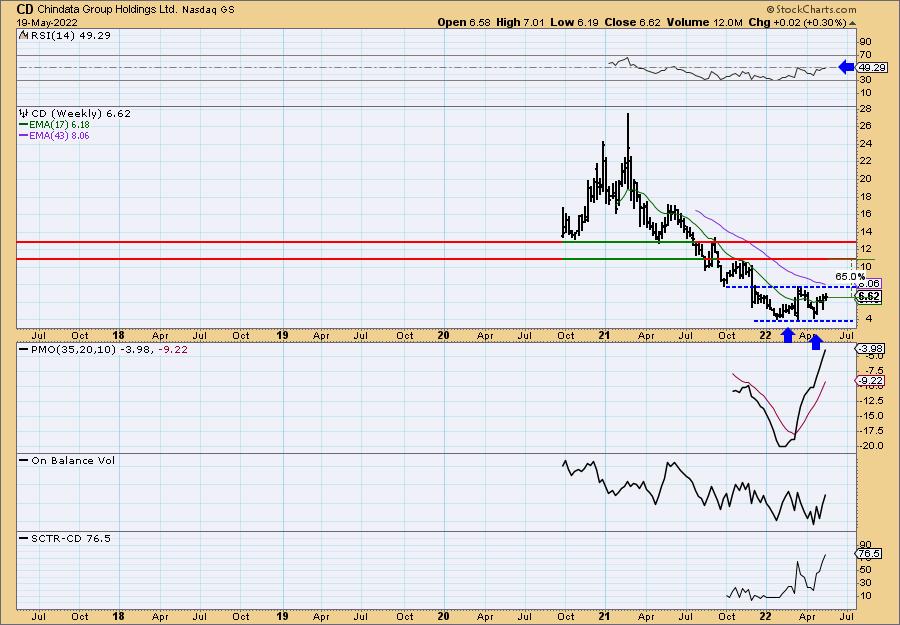Click the black dash before PMO(35,20,10)
Image resolution: width=900 pixels, height=625 pixels.
(24, 349)
